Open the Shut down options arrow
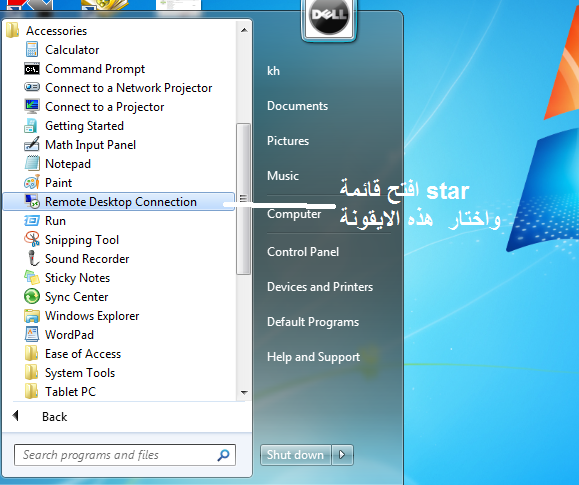The height and width of the screenshot is (485, 579). coord(342,455)
